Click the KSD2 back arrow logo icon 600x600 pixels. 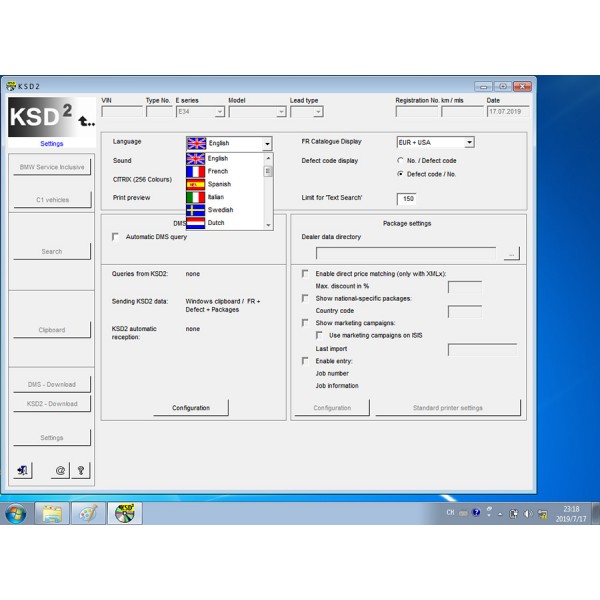(x=86, y=121)
